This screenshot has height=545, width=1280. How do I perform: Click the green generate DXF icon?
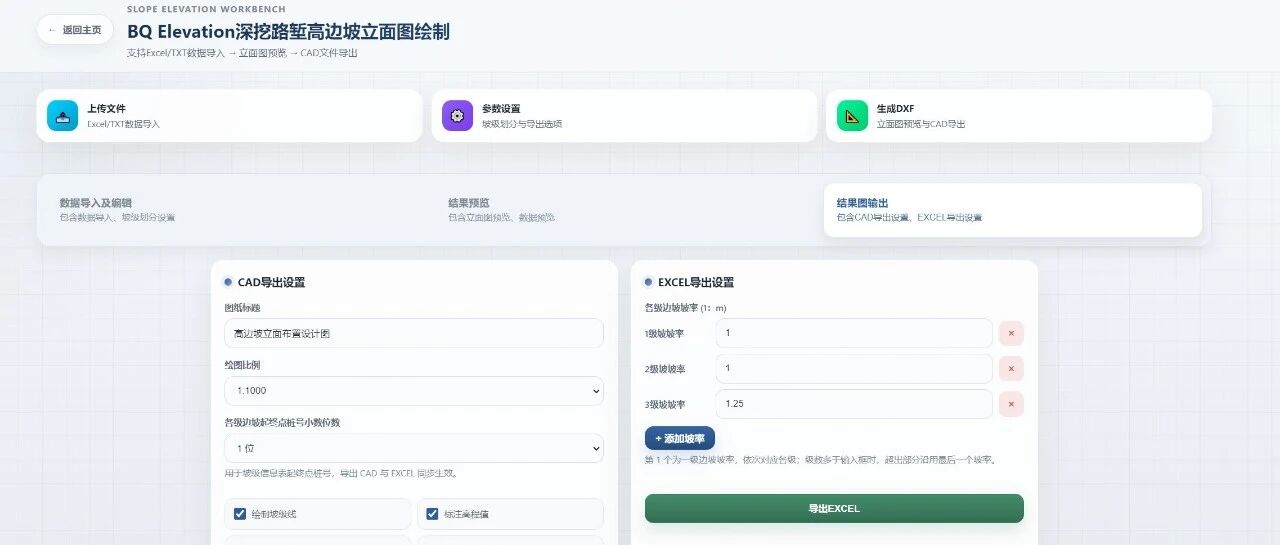(x=852, y=115)
